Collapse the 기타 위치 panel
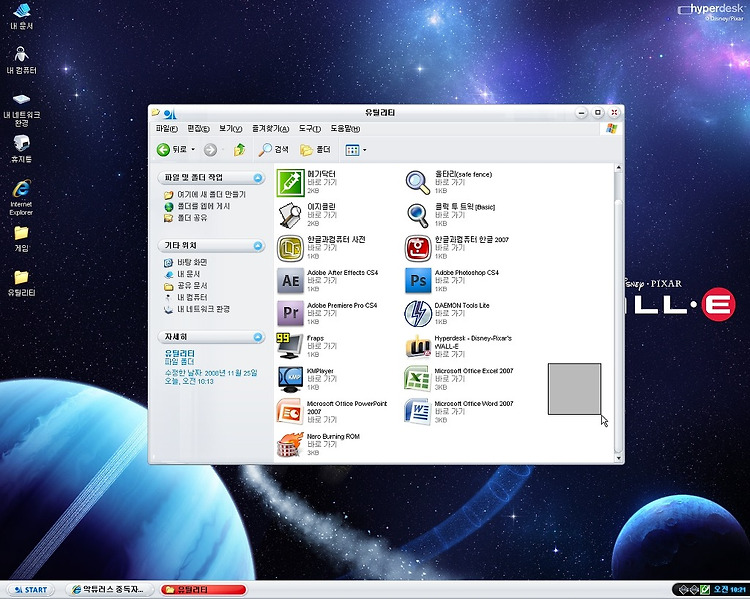 coord(258,245)
